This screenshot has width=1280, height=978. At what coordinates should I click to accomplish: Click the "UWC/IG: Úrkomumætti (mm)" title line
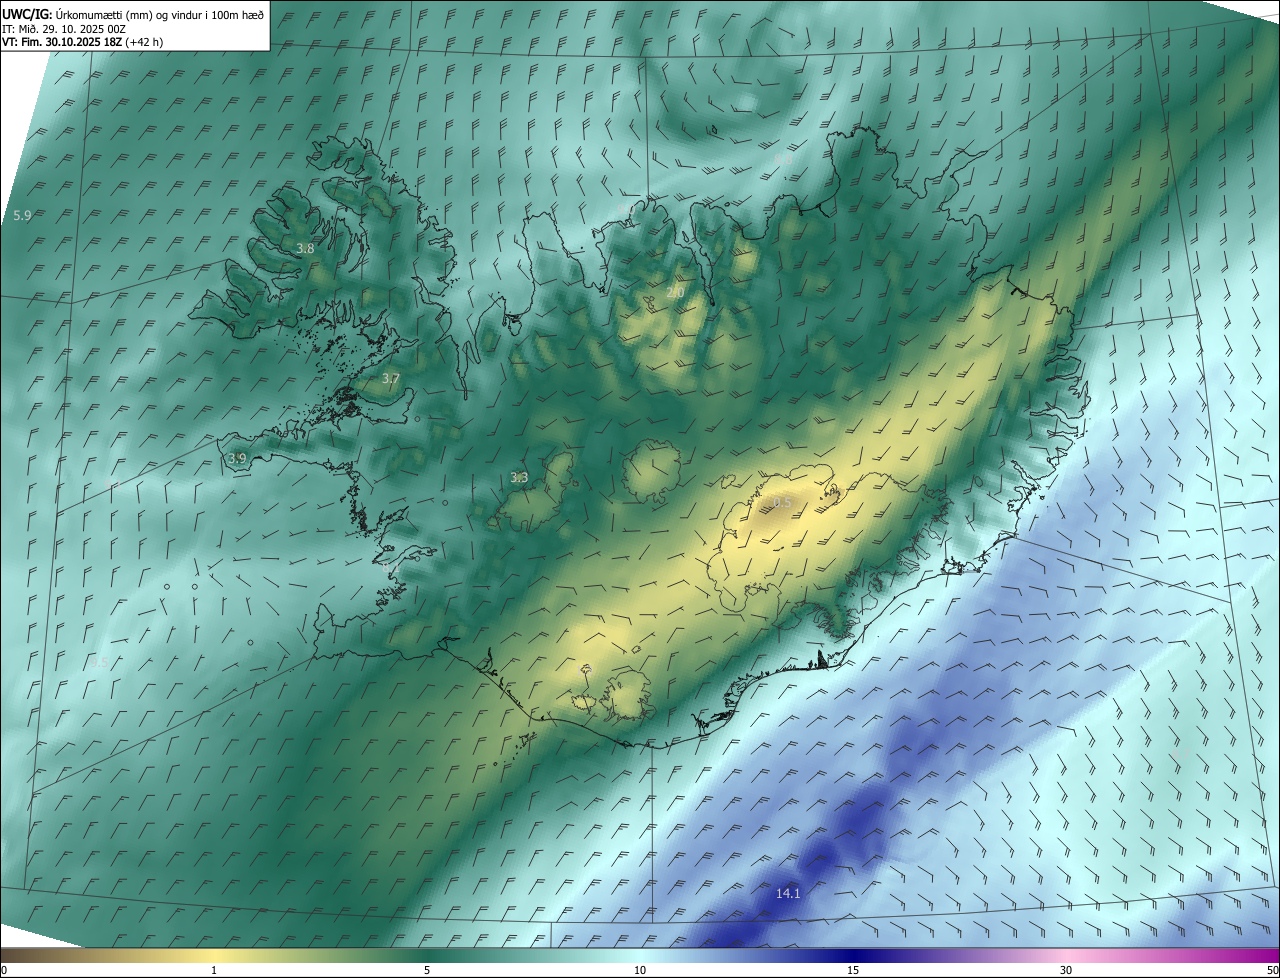point(133,13)
